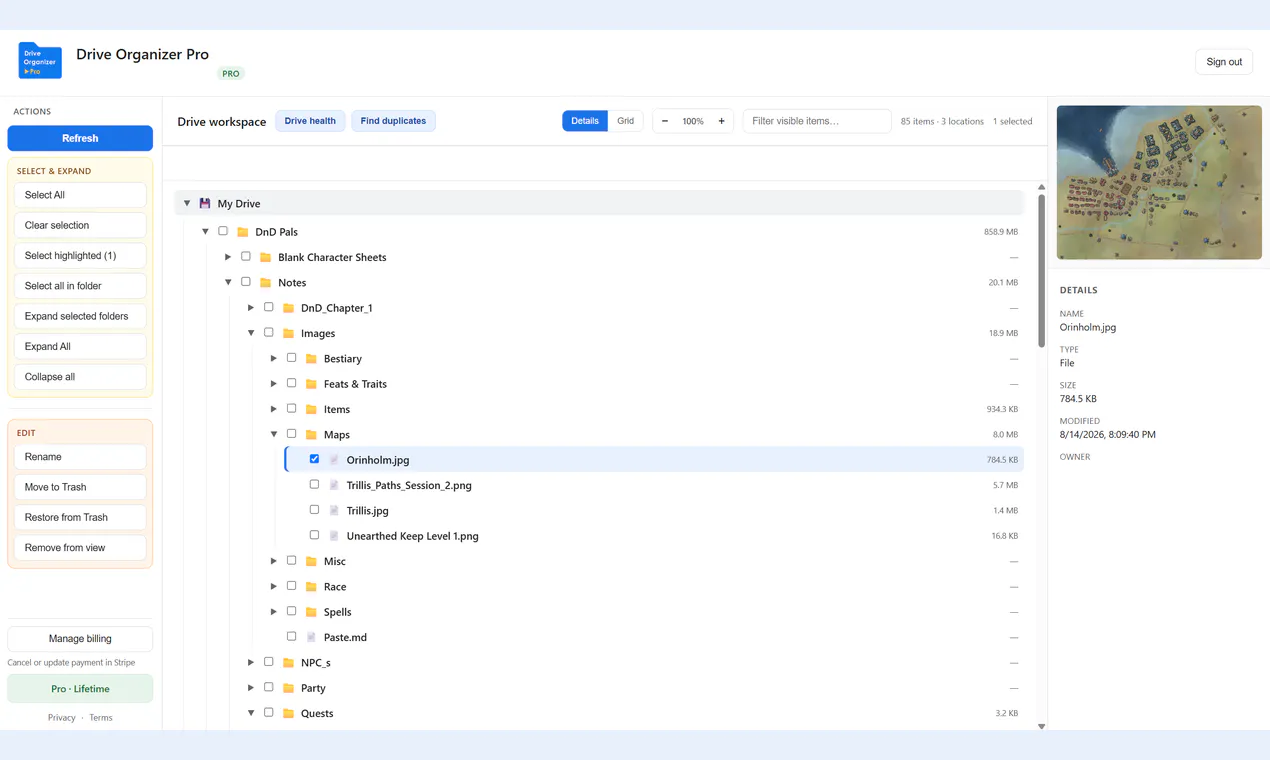Click the Race folder icon

(x=311, y=587)
